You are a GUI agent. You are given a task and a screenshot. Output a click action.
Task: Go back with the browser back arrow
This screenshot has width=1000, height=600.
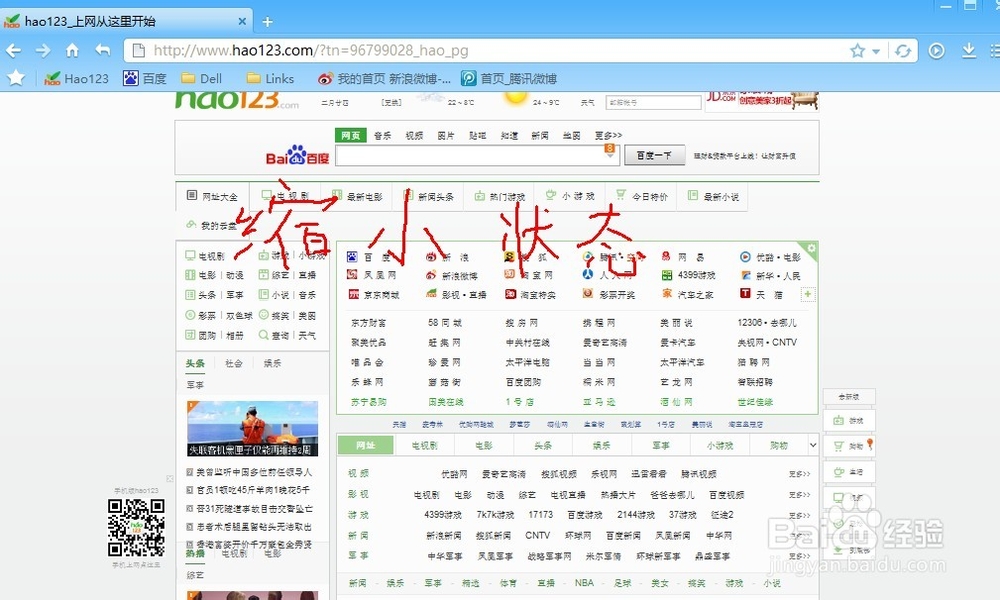13,50
